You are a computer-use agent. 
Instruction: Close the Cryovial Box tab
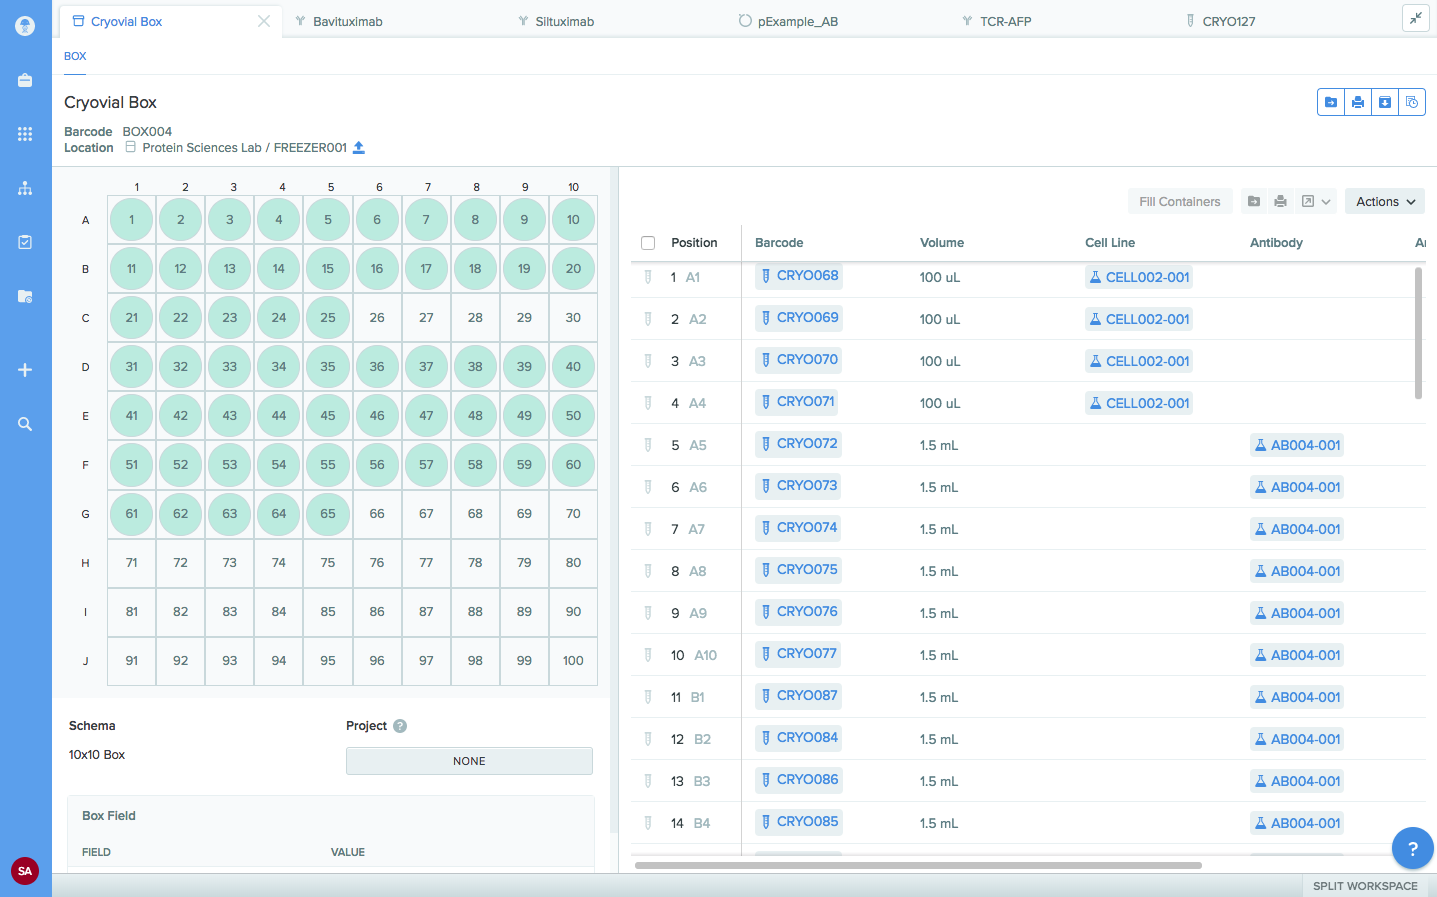click(264, 21)
